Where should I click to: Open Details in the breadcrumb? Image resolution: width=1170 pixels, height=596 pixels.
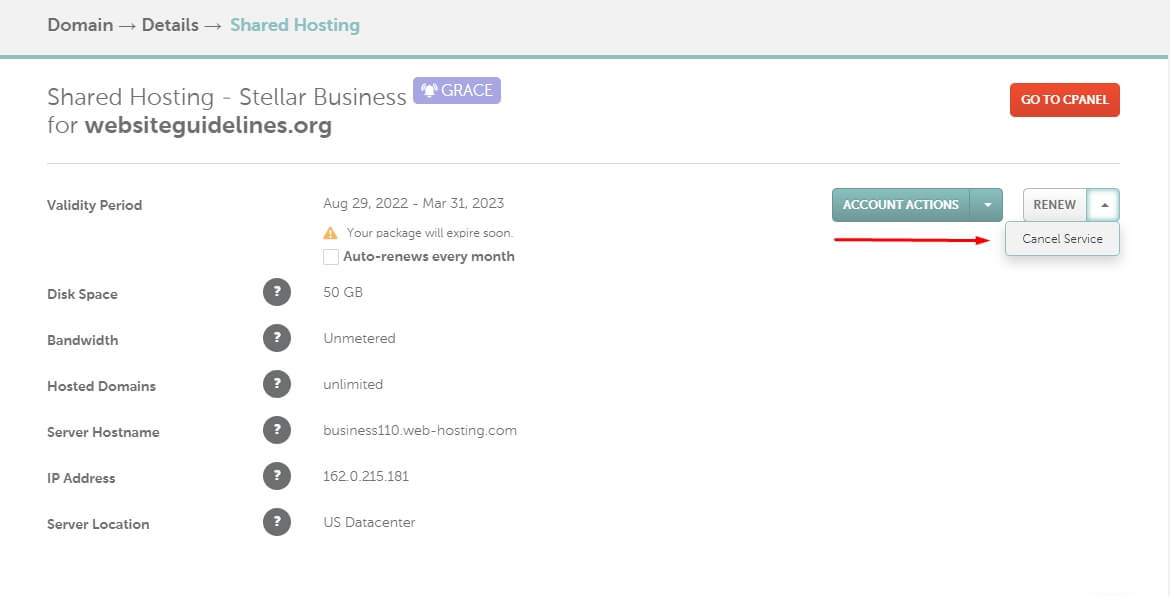[170, 25]
